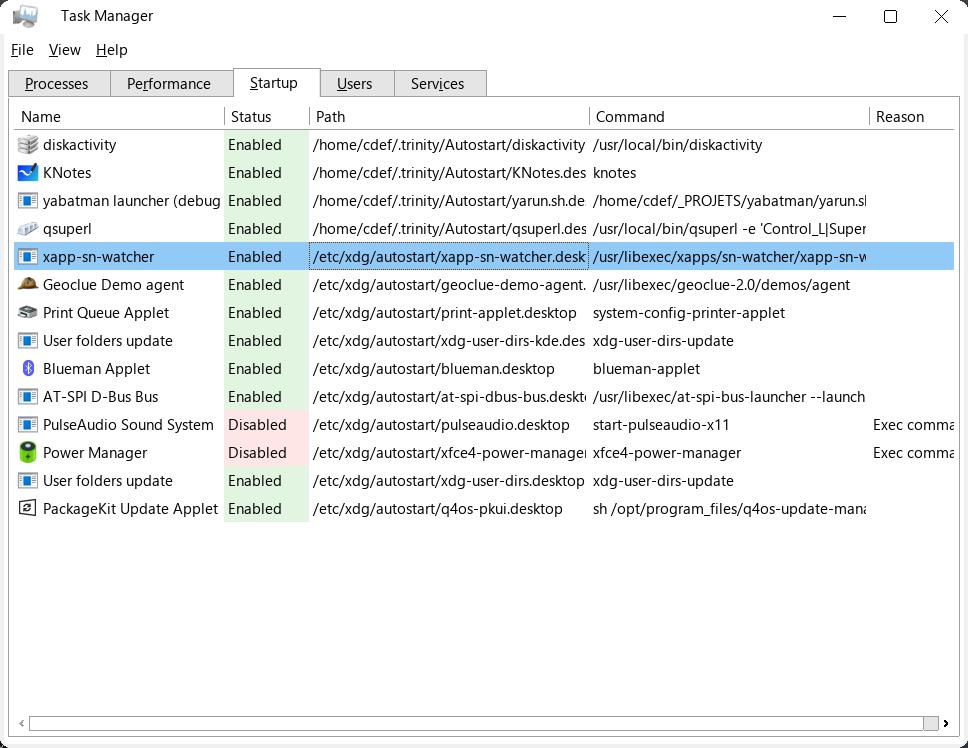Select the Blueman Applet name
Screen dimensions: 968x748
tap(97, 368)
